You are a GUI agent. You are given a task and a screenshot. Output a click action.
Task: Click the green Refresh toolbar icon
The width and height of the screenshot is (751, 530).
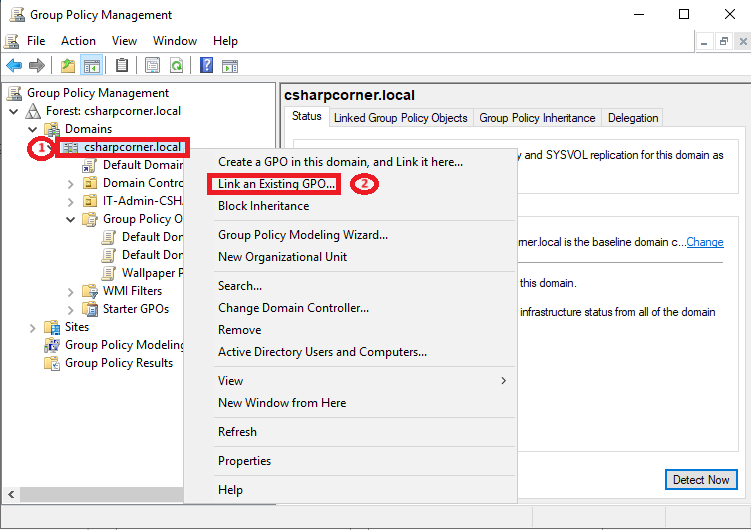coord(177,65)
